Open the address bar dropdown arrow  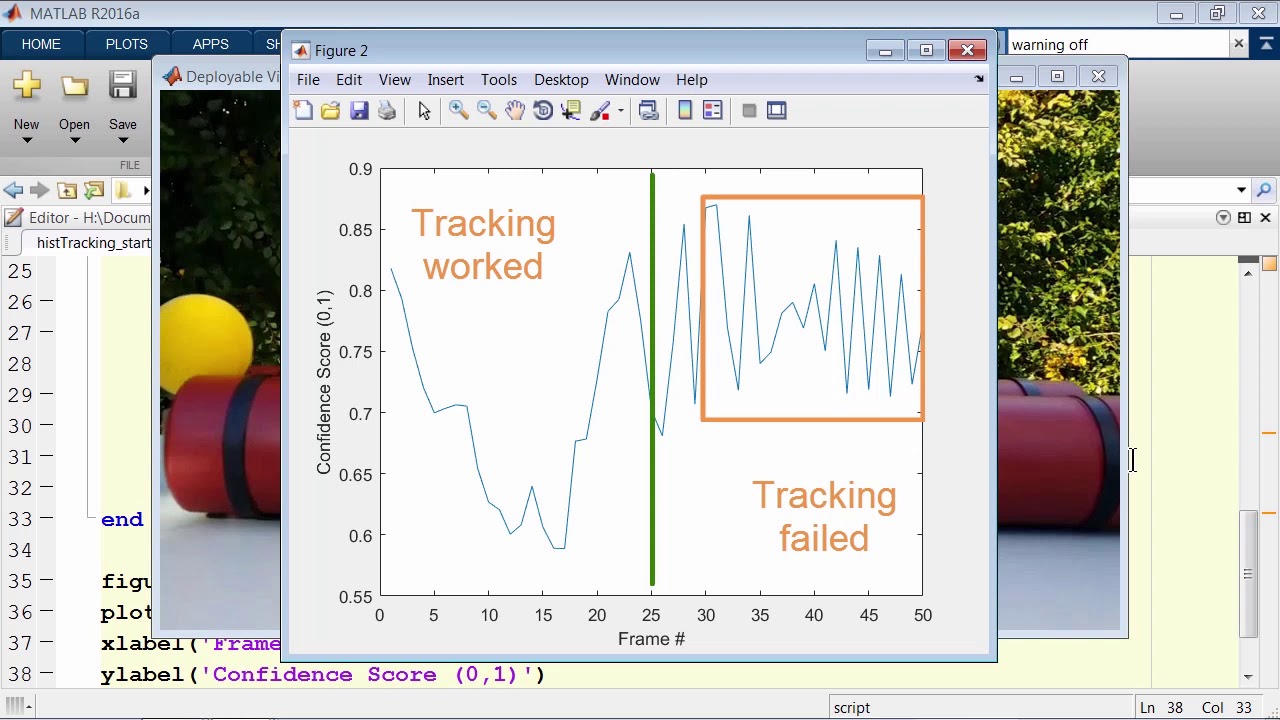(1241, 190)
